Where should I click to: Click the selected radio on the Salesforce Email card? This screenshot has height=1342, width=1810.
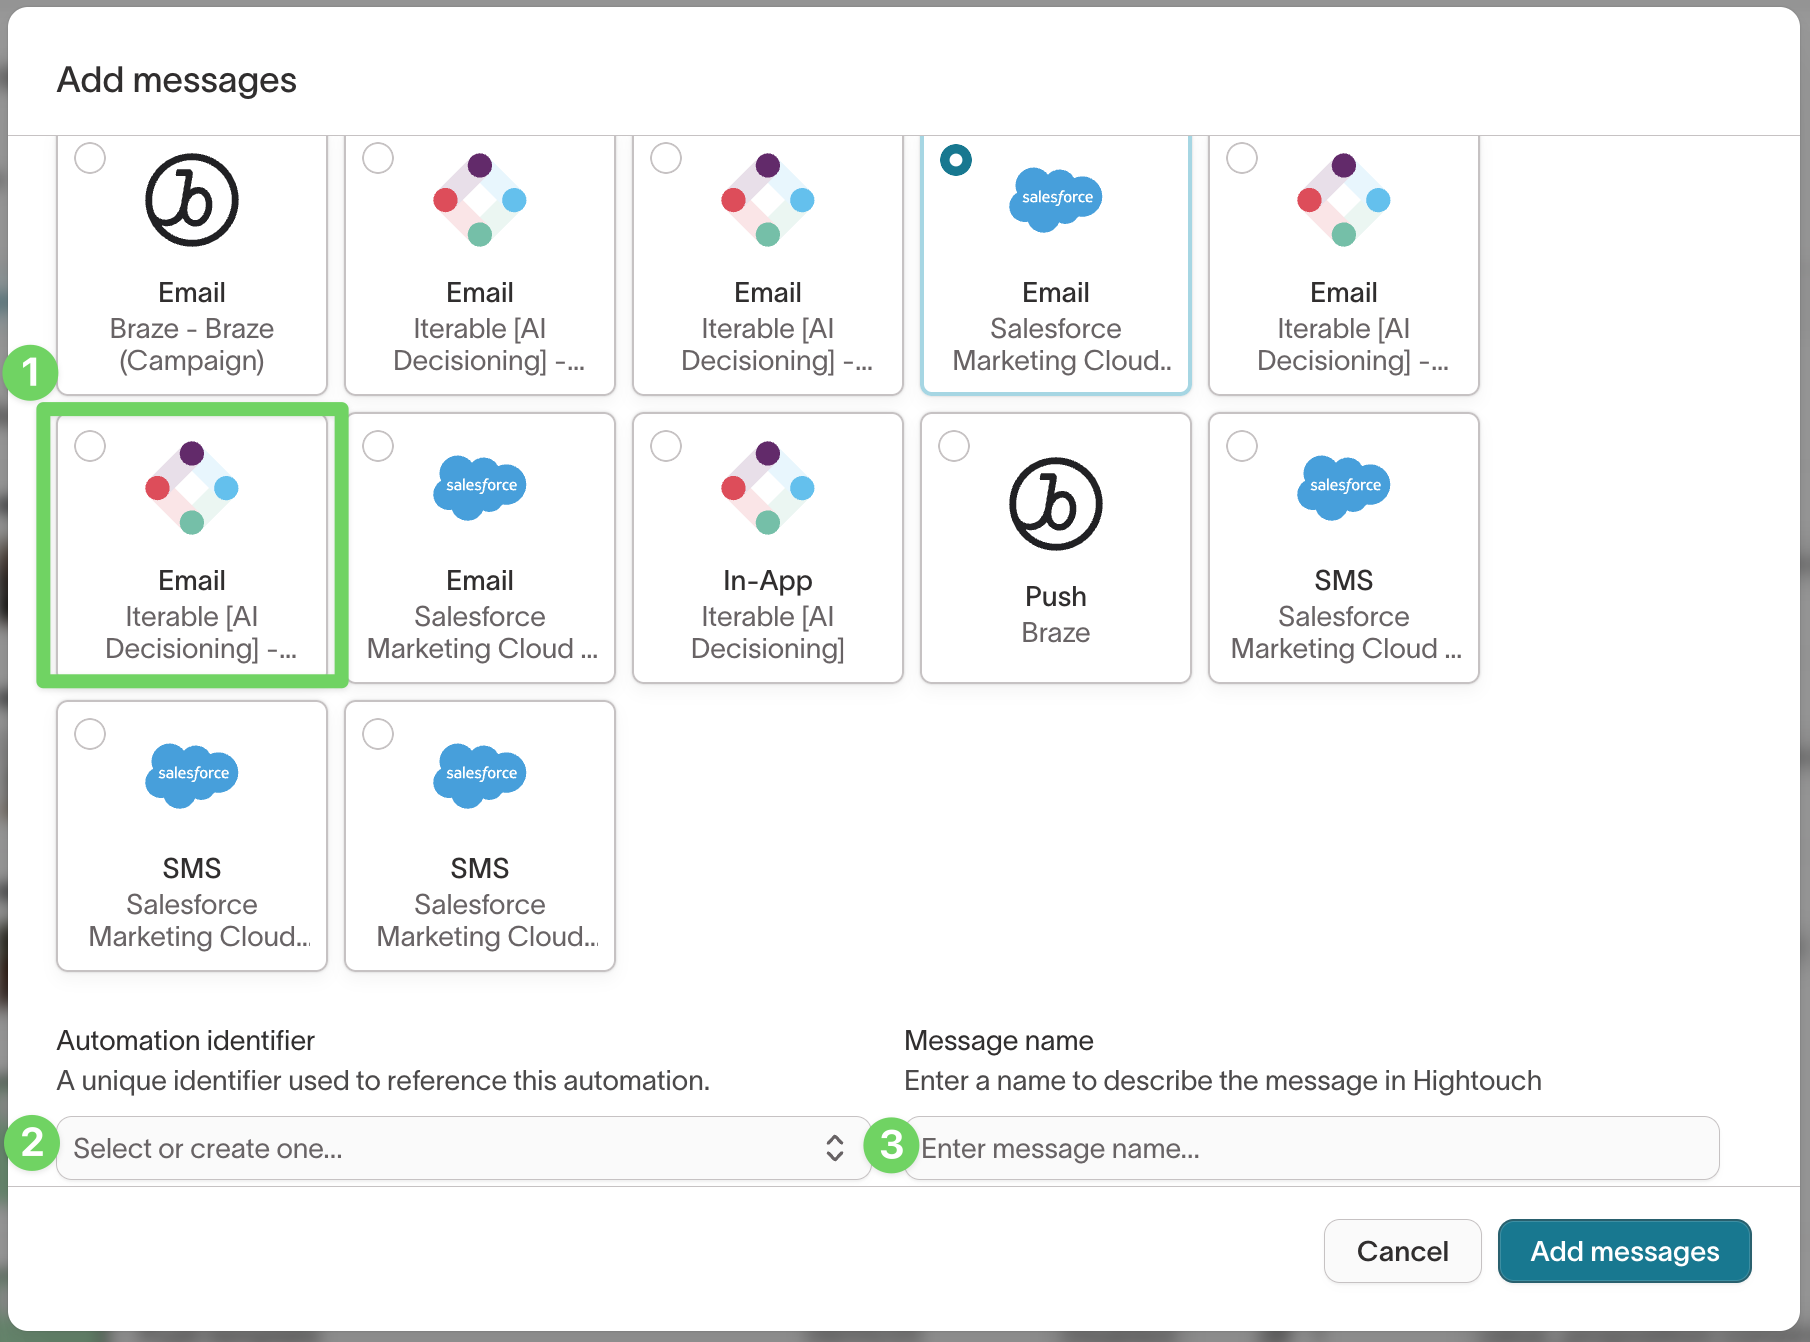pos(956,159)
